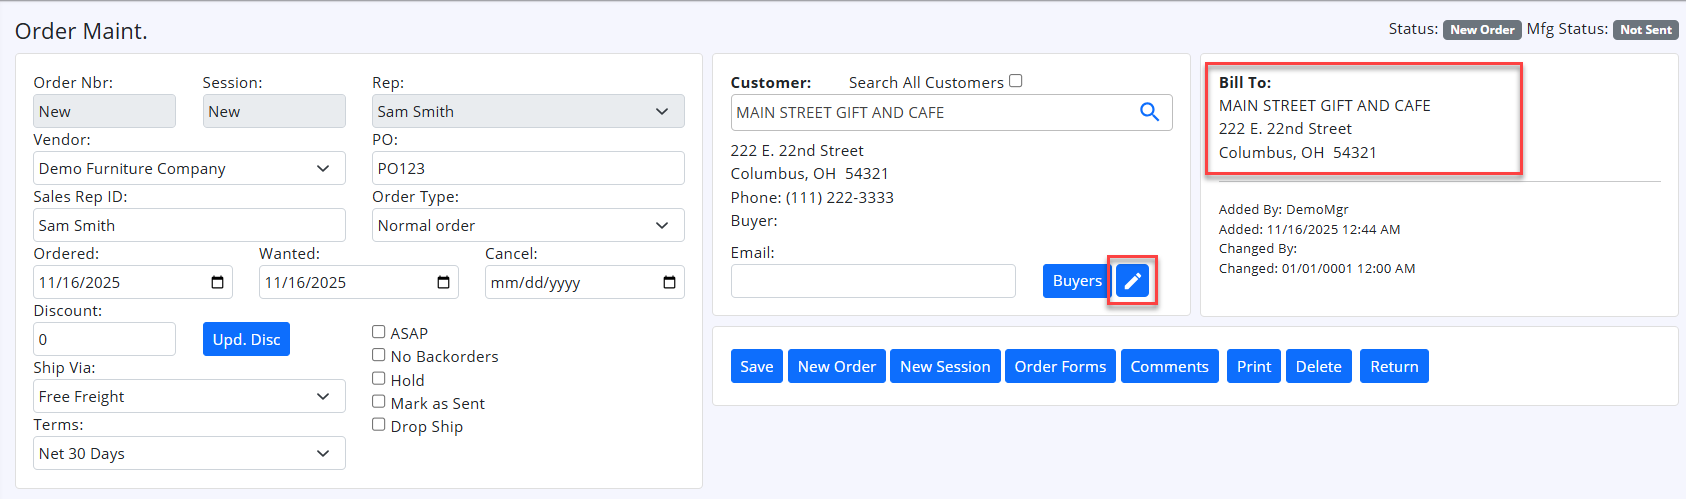Click the Buyers button
This screenshot has height=499, width=1686.
coord(1076,281)
